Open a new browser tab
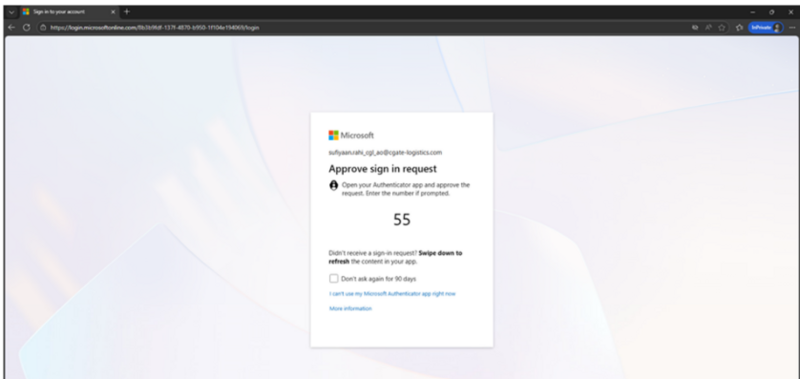The height and width of the screenshot is (379, 800). click(x=127, y=12)
